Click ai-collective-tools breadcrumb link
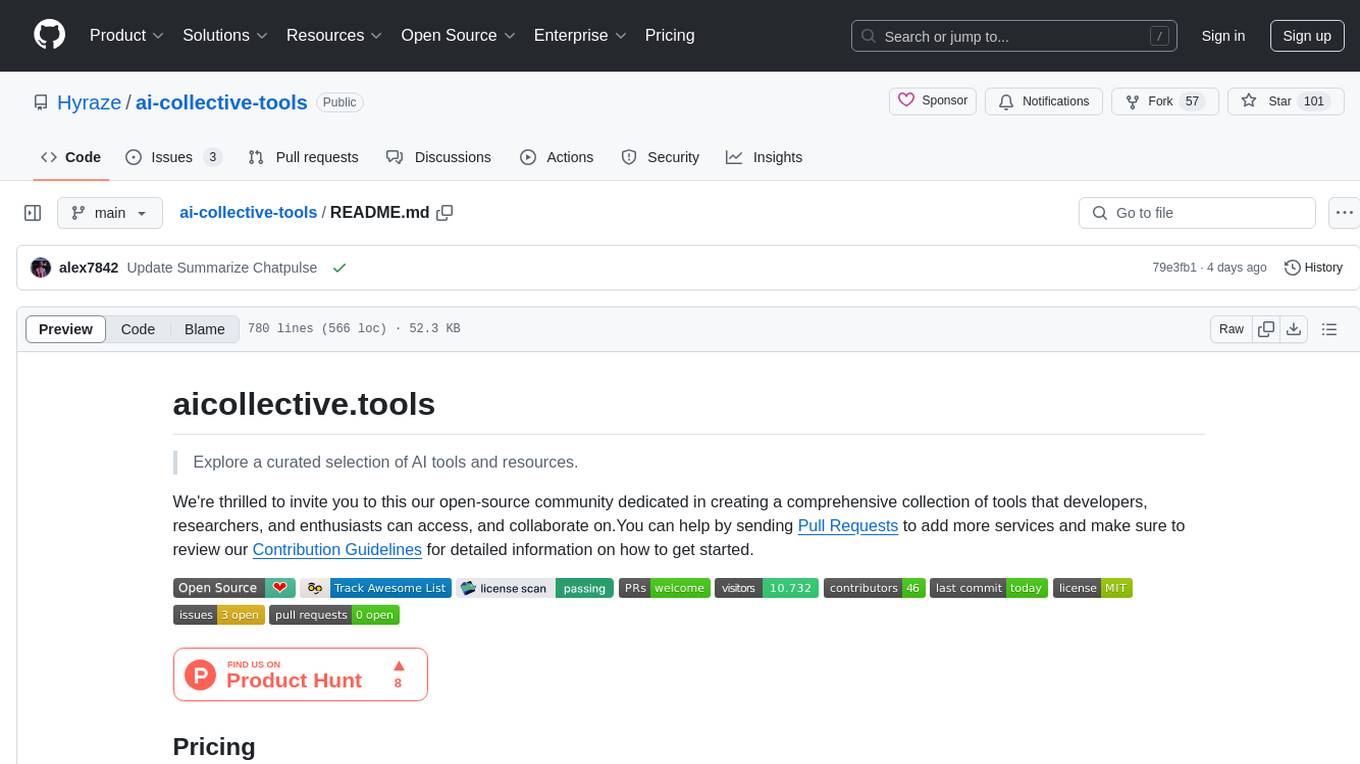 click(x=248, y=212)
